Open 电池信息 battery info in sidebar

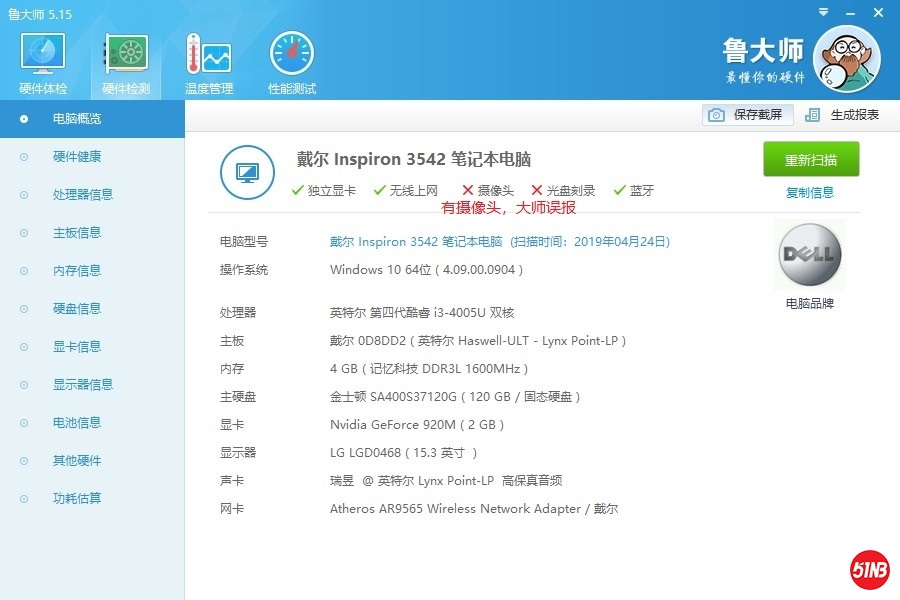pos(77,423)
